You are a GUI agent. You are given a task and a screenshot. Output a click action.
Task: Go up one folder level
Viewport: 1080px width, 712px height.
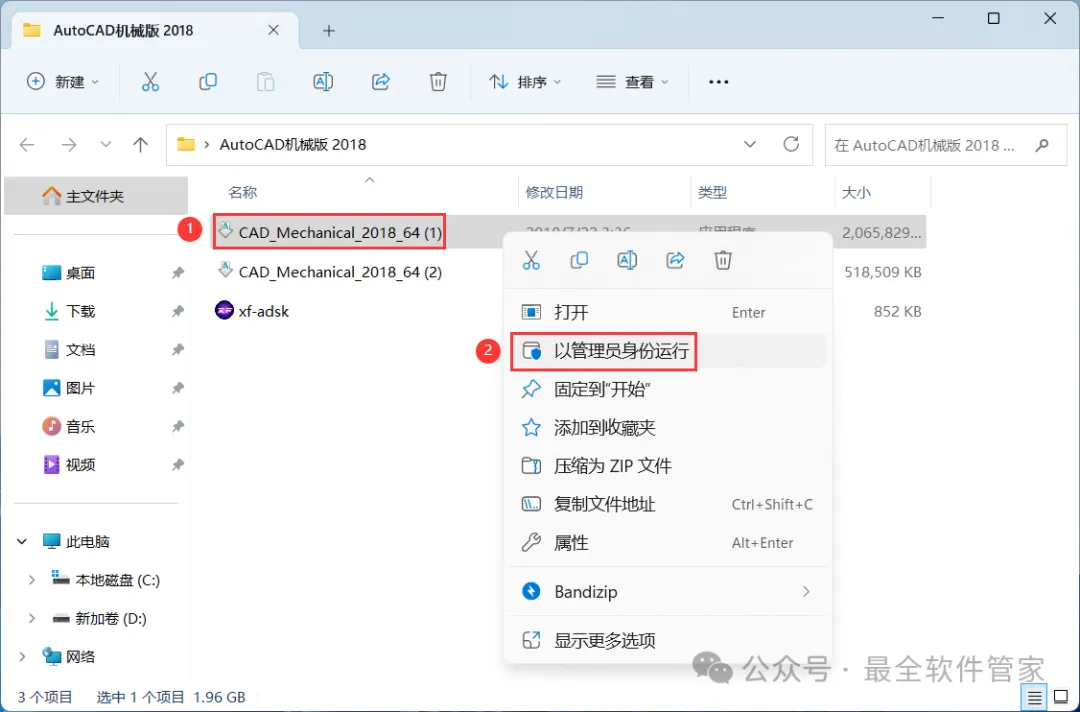[141, 145]
